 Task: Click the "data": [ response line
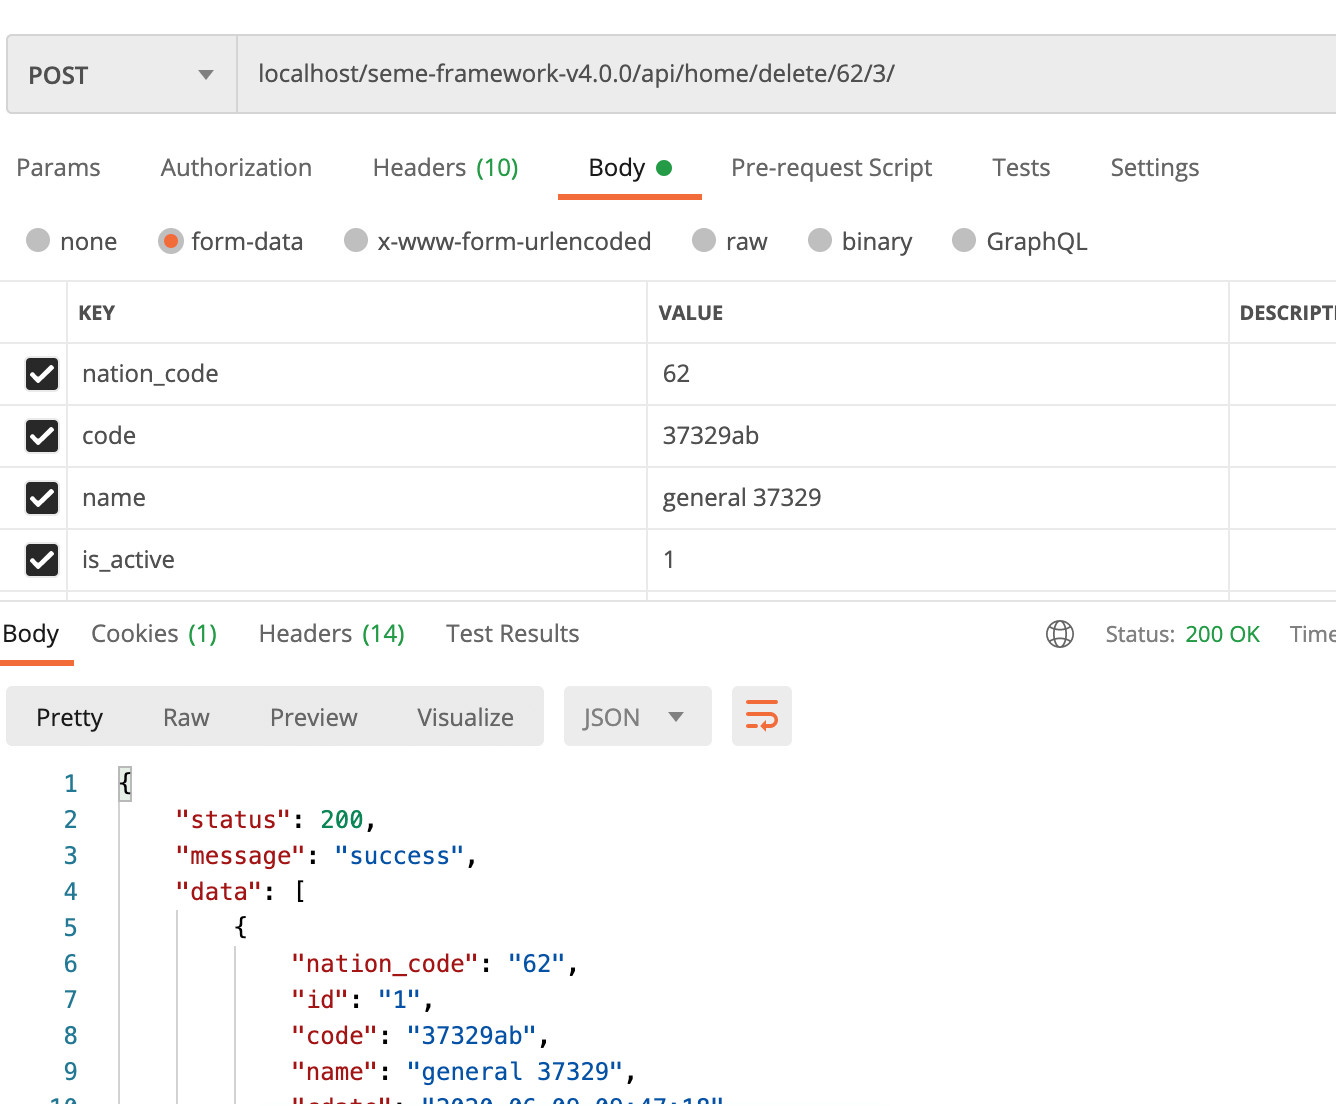(x=240, y=892)
